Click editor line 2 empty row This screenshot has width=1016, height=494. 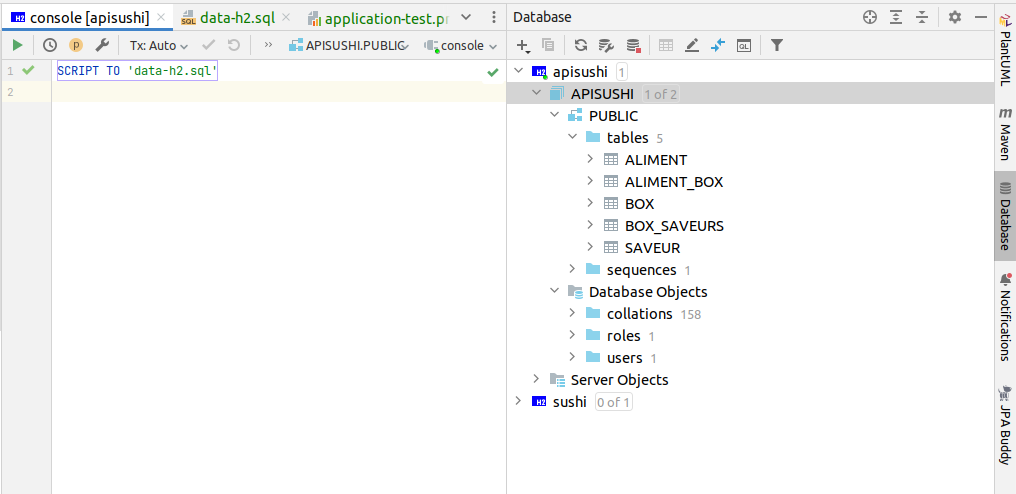279,92
